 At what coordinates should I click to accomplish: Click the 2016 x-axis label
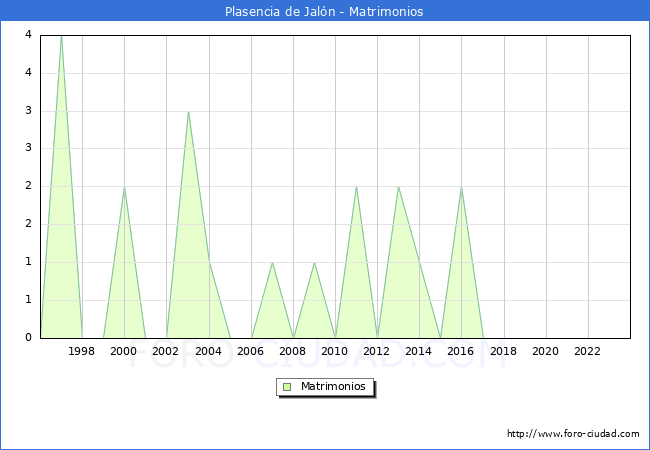point(461,351)
